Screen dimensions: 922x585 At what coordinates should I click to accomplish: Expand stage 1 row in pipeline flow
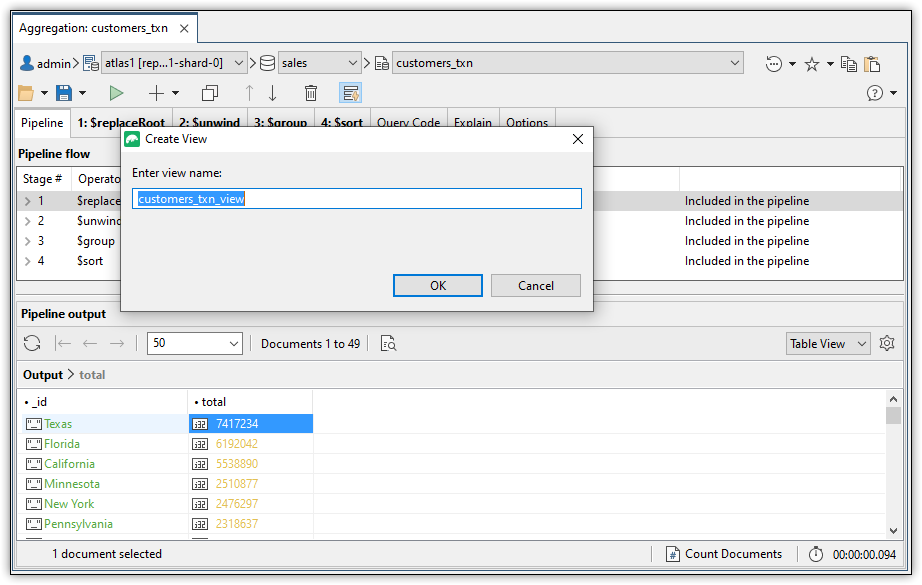click(28, 201)
